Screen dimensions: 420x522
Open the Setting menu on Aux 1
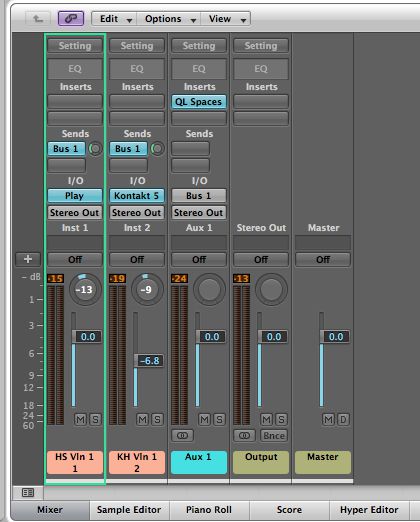[199, 46]
